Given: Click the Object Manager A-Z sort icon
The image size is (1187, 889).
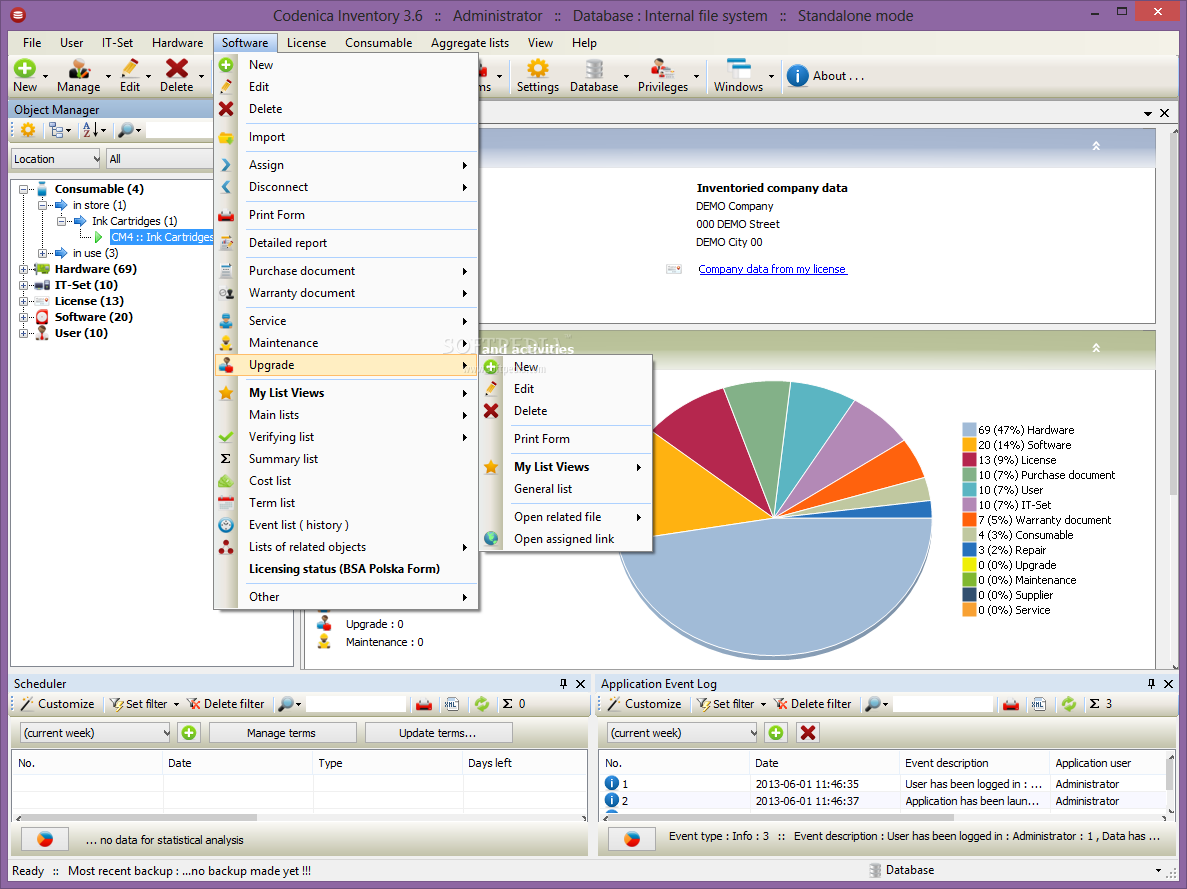Looking at the screenshot, I should click(89, 130).
